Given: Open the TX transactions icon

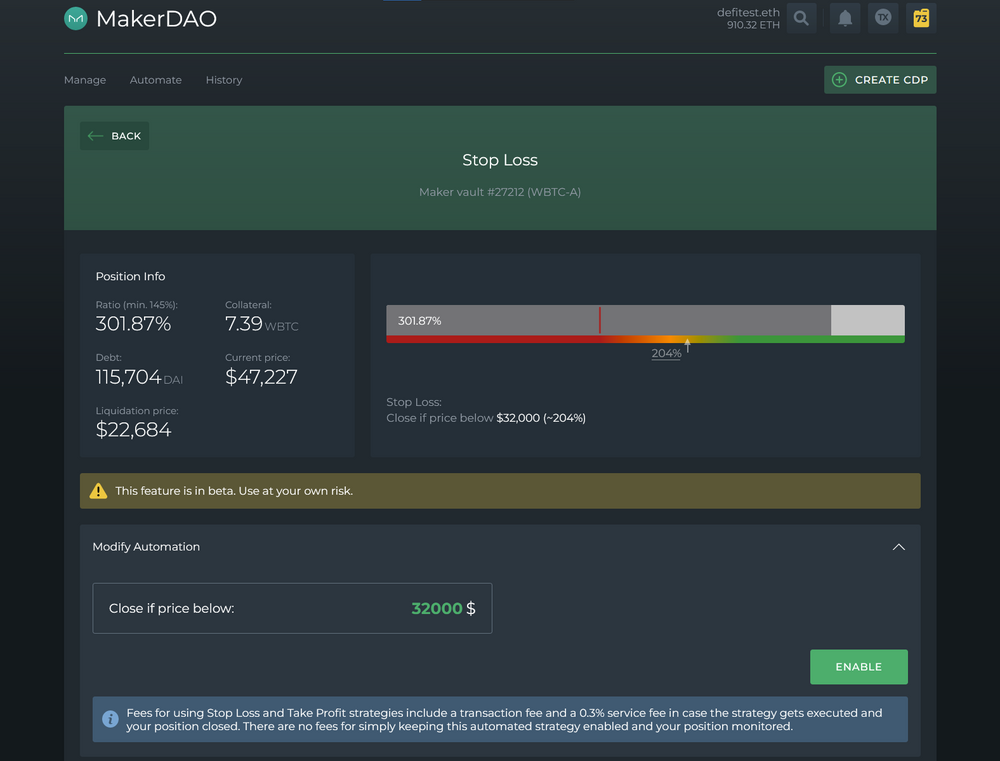Looking at the screenshot, I should (x=883, y=18).
